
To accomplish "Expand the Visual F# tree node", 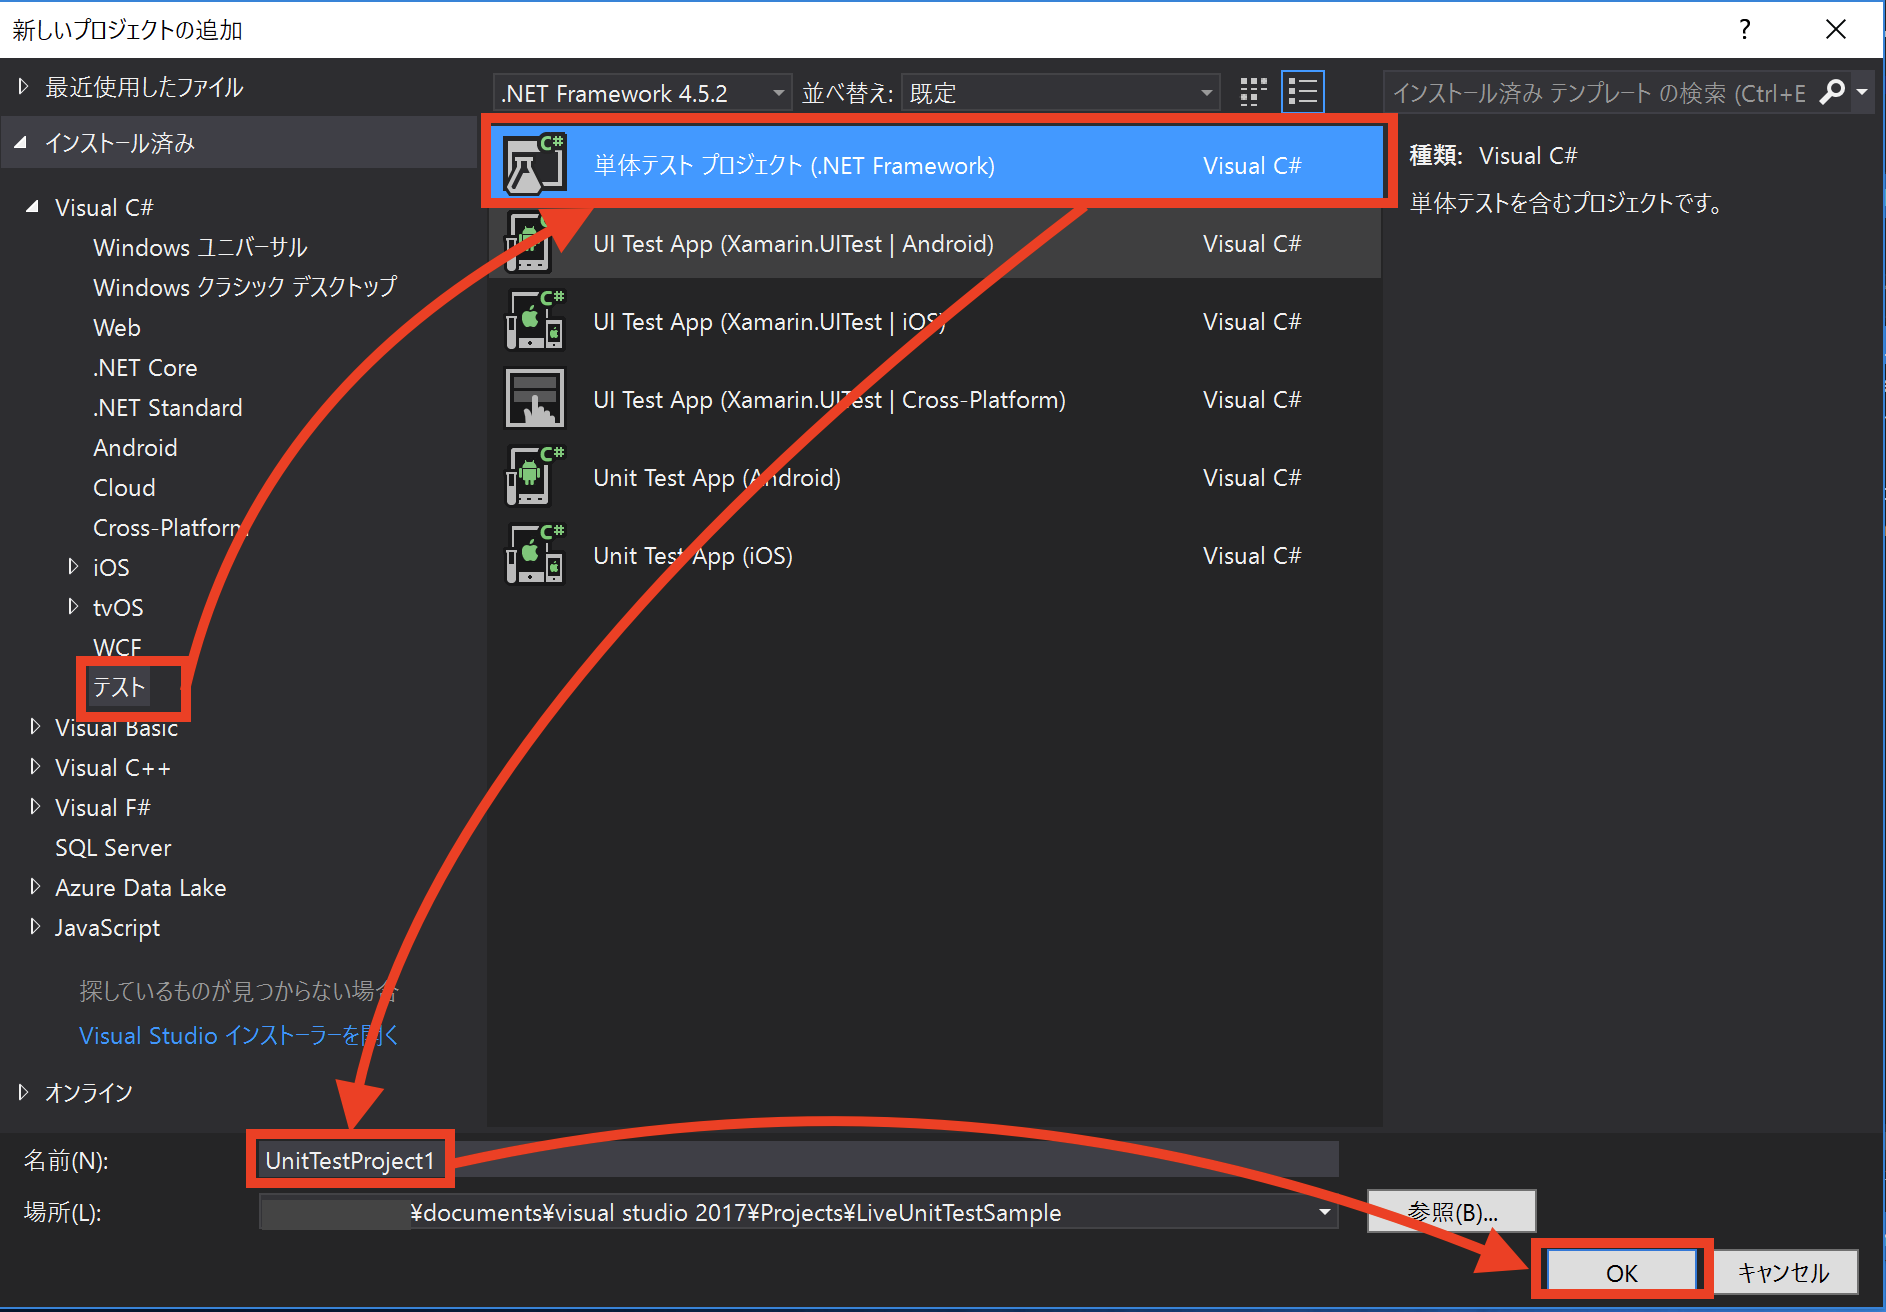I will click(35, 806).
